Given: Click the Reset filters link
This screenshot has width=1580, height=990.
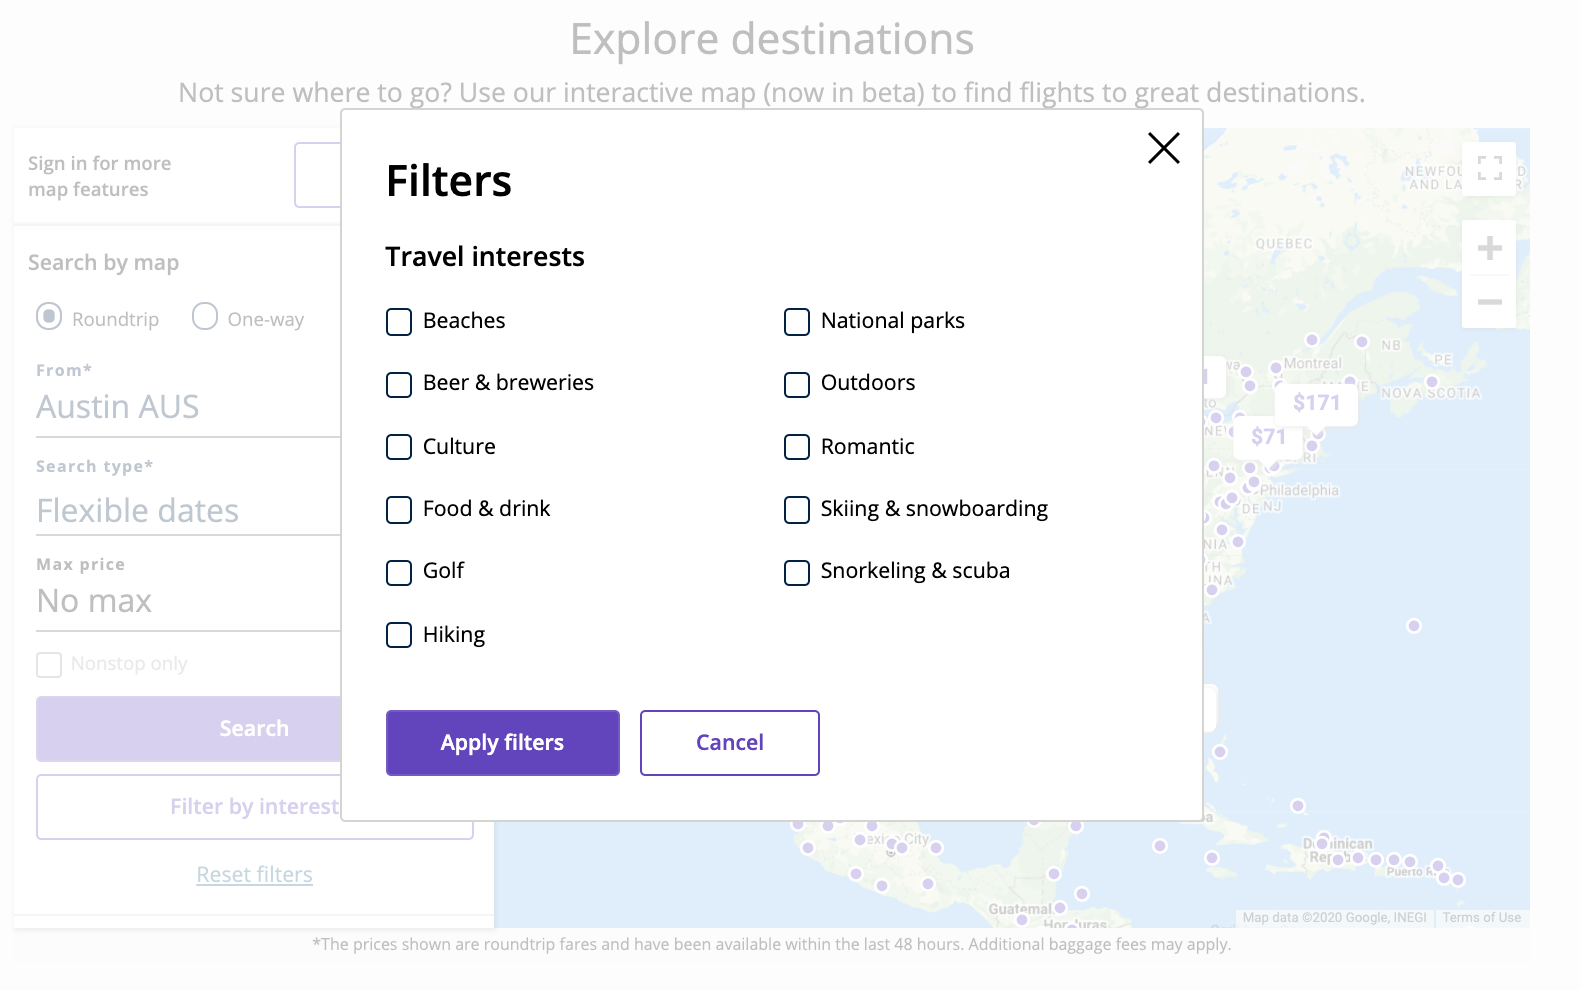Looking at the screenshot, I should point(254,875).
